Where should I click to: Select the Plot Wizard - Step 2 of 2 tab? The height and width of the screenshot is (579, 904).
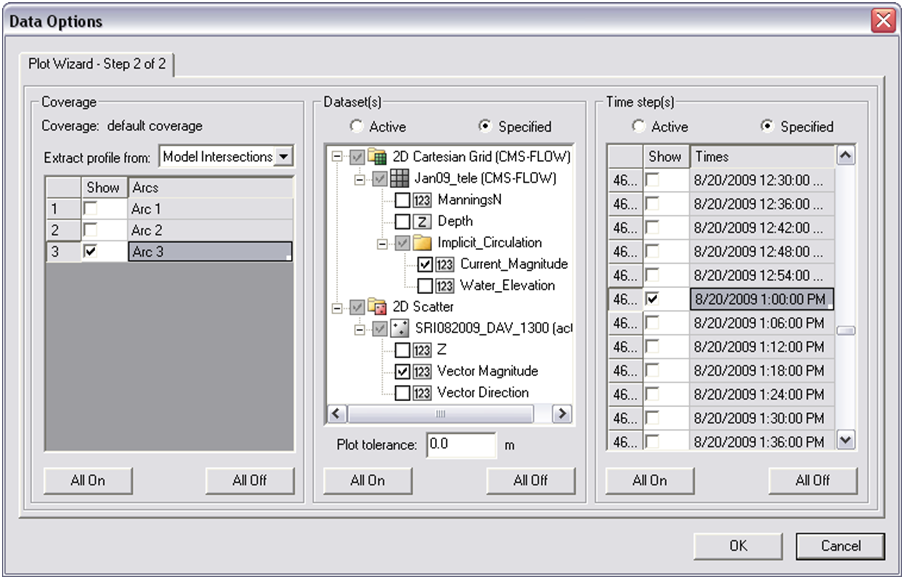97,64
